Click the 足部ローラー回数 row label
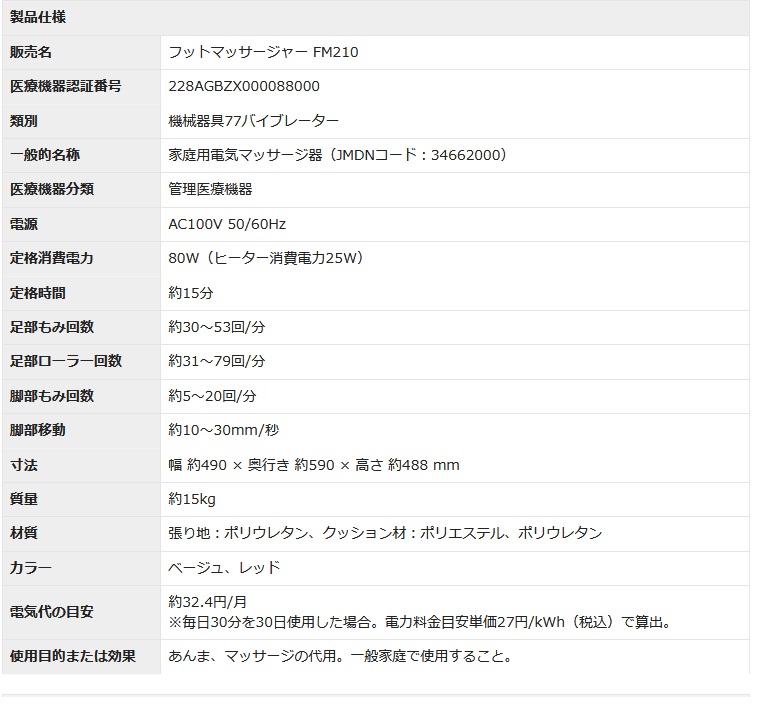 pos(65,361)
